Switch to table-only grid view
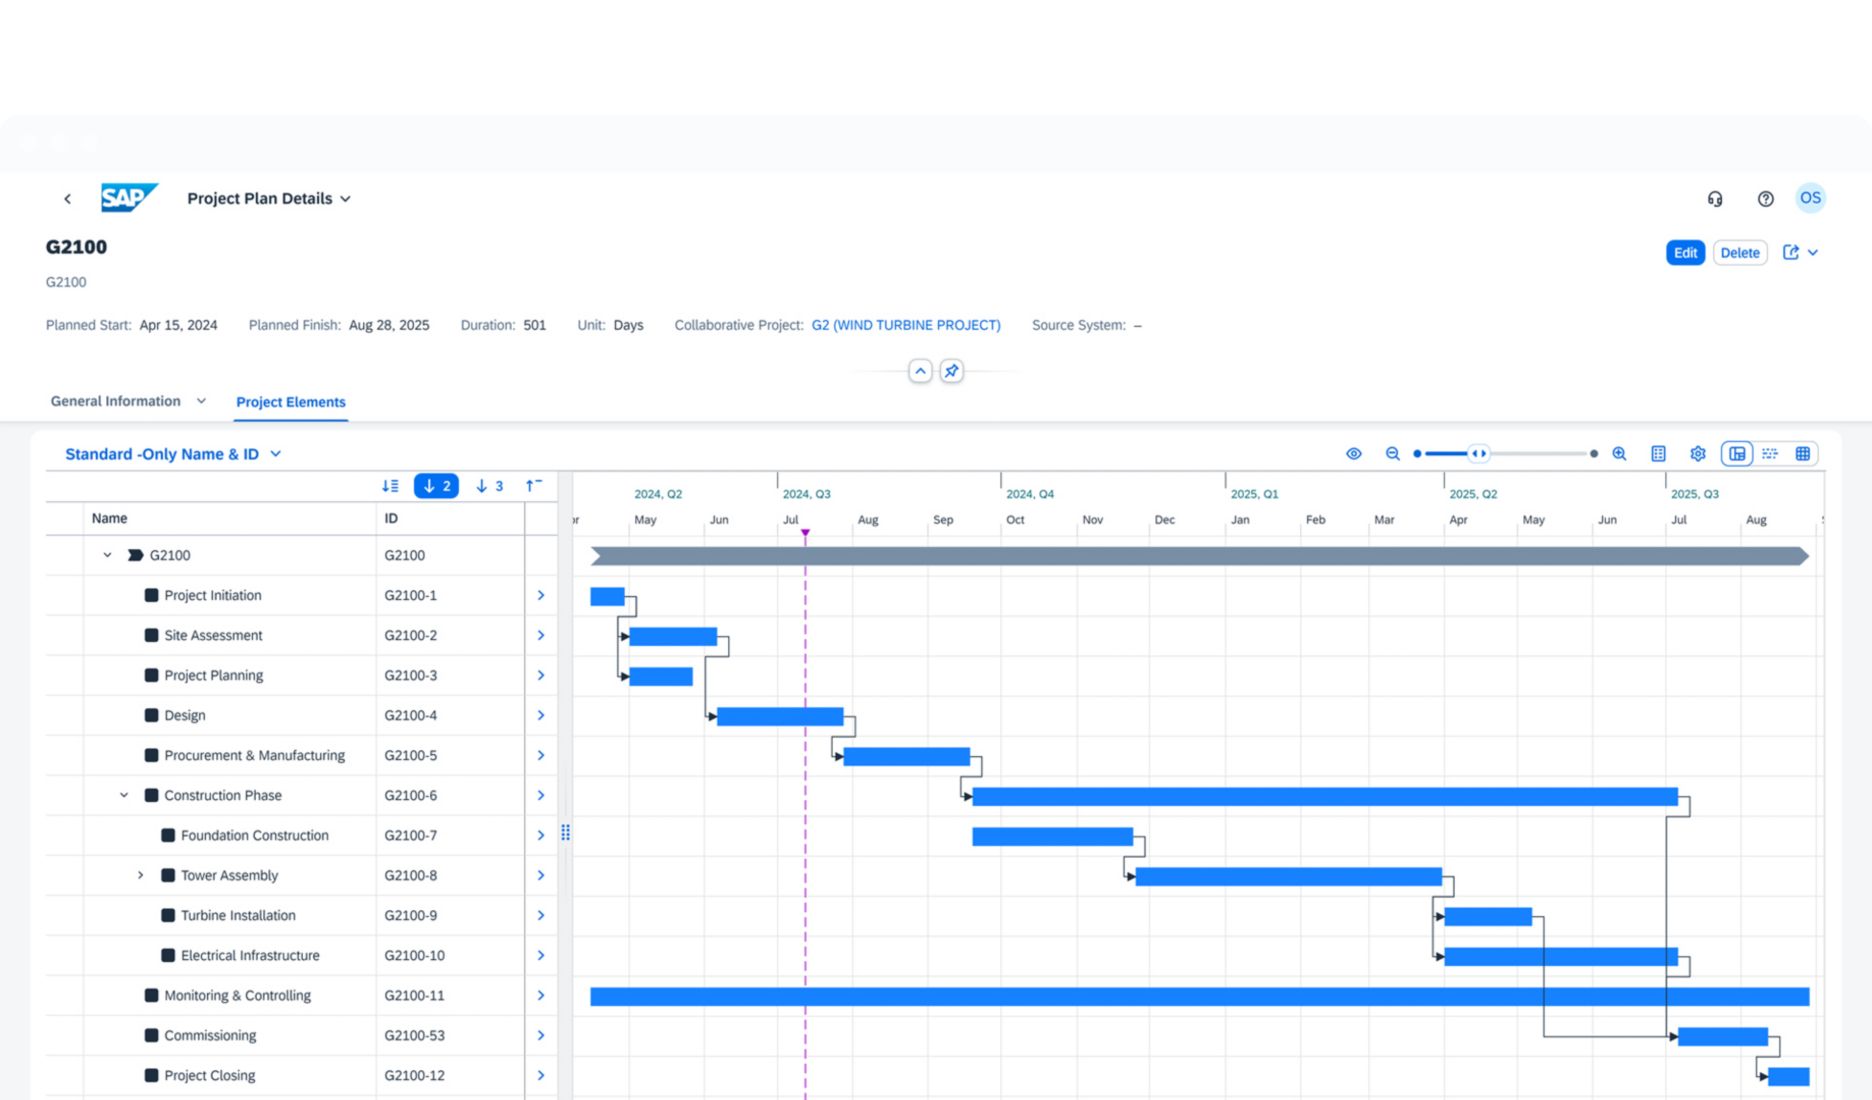The image size is (1872, 1100). (x=1802, y=454)
